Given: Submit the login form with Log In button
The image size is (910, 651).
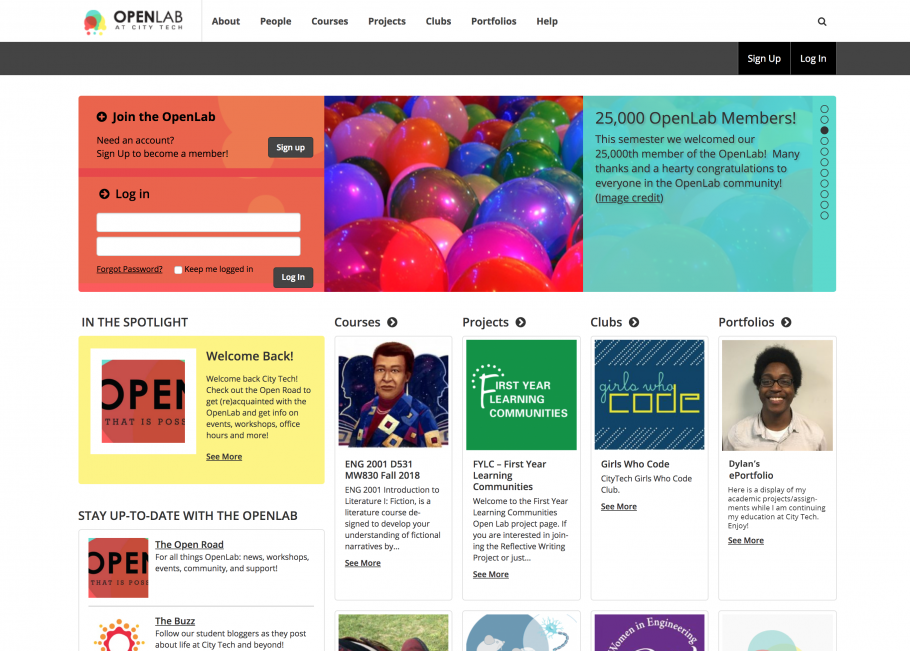Looking at the screenshot, I should coord(293,277).
